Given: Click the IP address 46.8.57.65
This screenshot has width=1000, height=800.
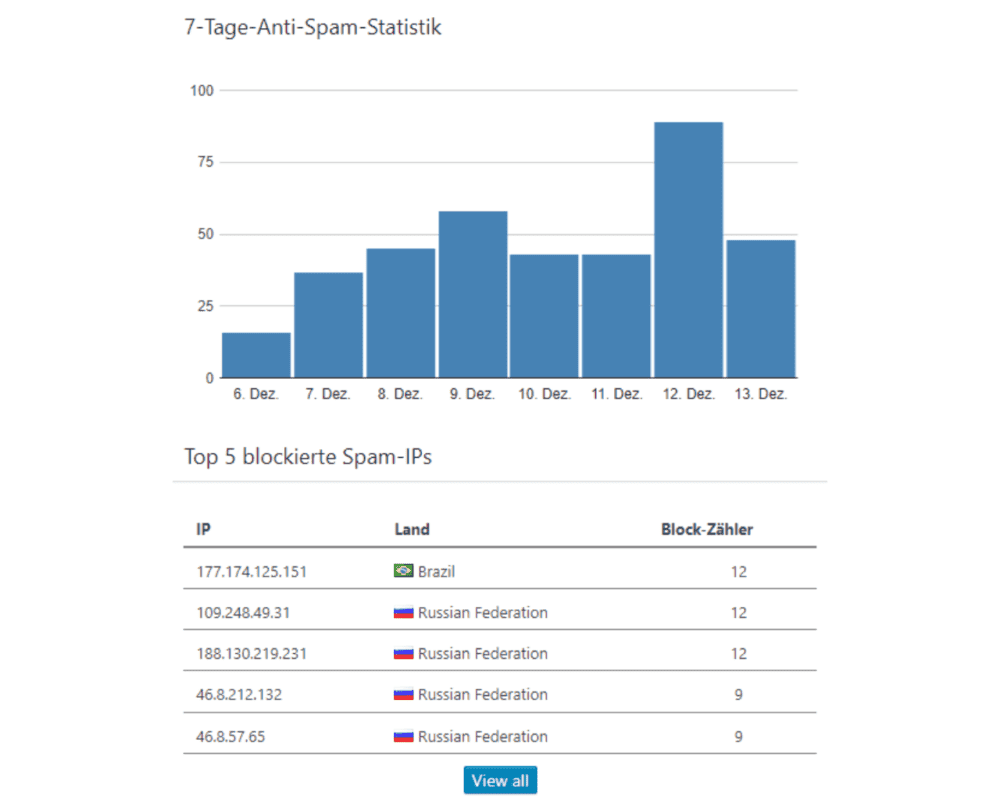Looking at the screenshot, I should 230,736.
